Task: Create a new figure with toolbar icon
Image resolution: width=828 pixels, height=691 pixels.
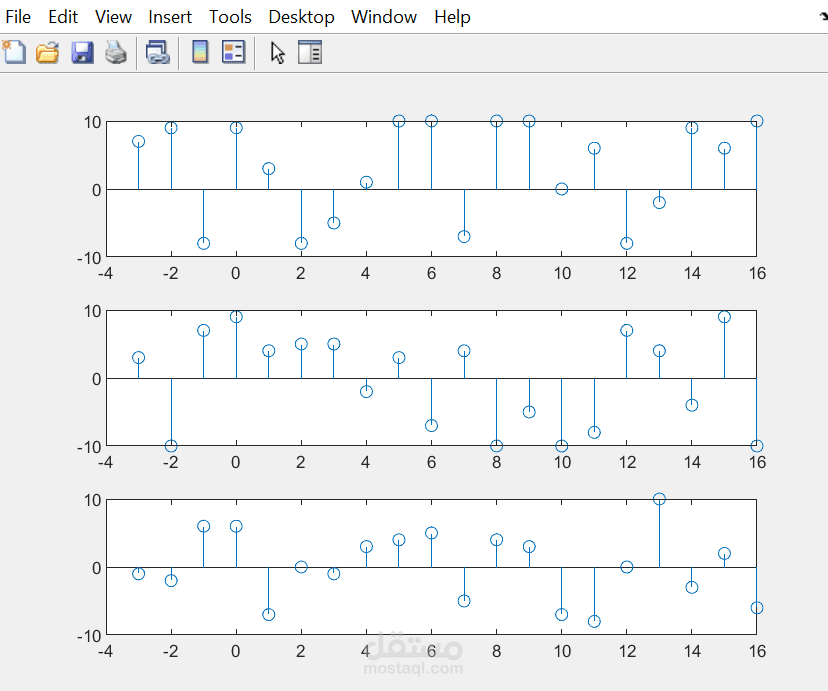Action: 14,52
